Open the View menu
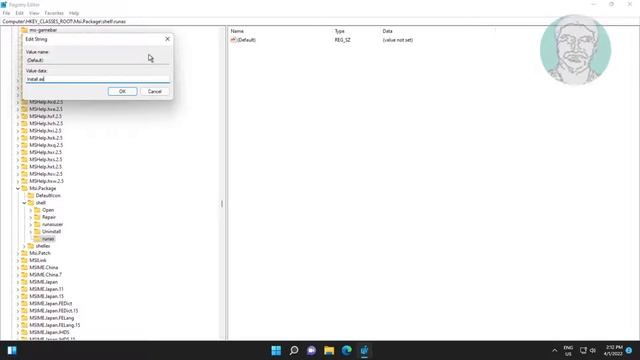 (34, 13)
